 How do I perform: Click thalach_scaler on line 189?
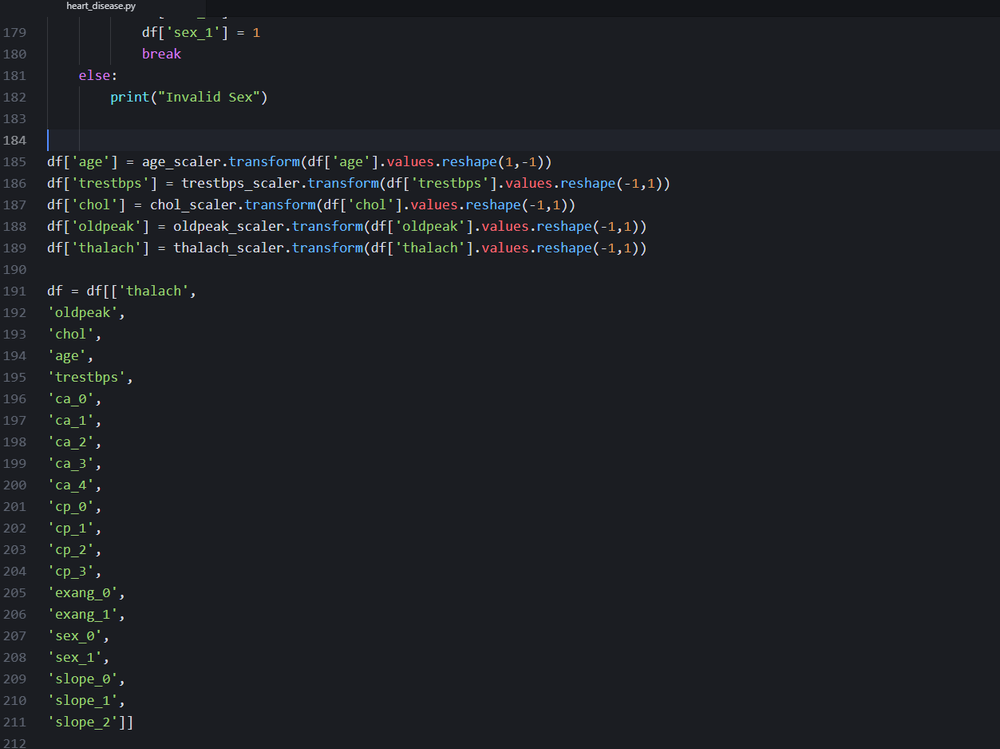[x=228, y=248]
